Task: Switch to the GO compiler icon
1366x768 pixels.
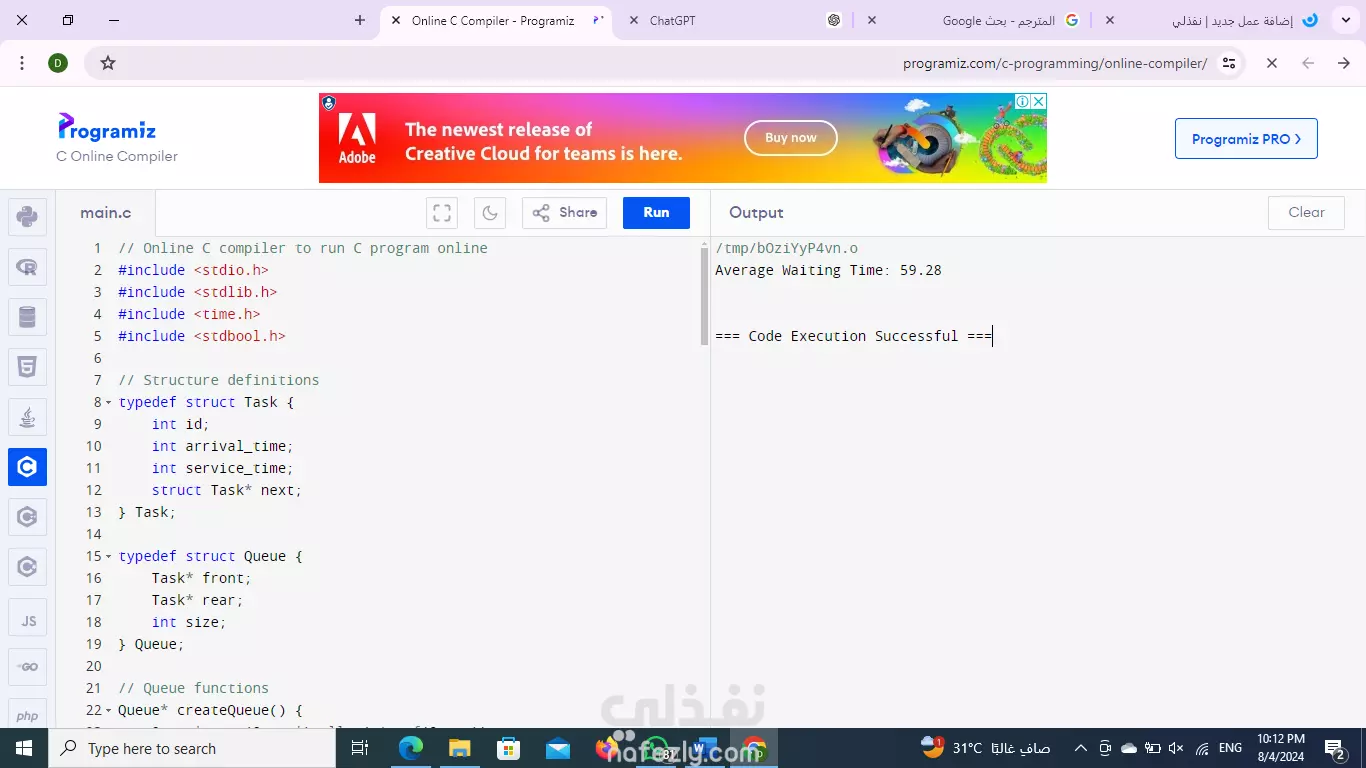Action: (27, 667)
